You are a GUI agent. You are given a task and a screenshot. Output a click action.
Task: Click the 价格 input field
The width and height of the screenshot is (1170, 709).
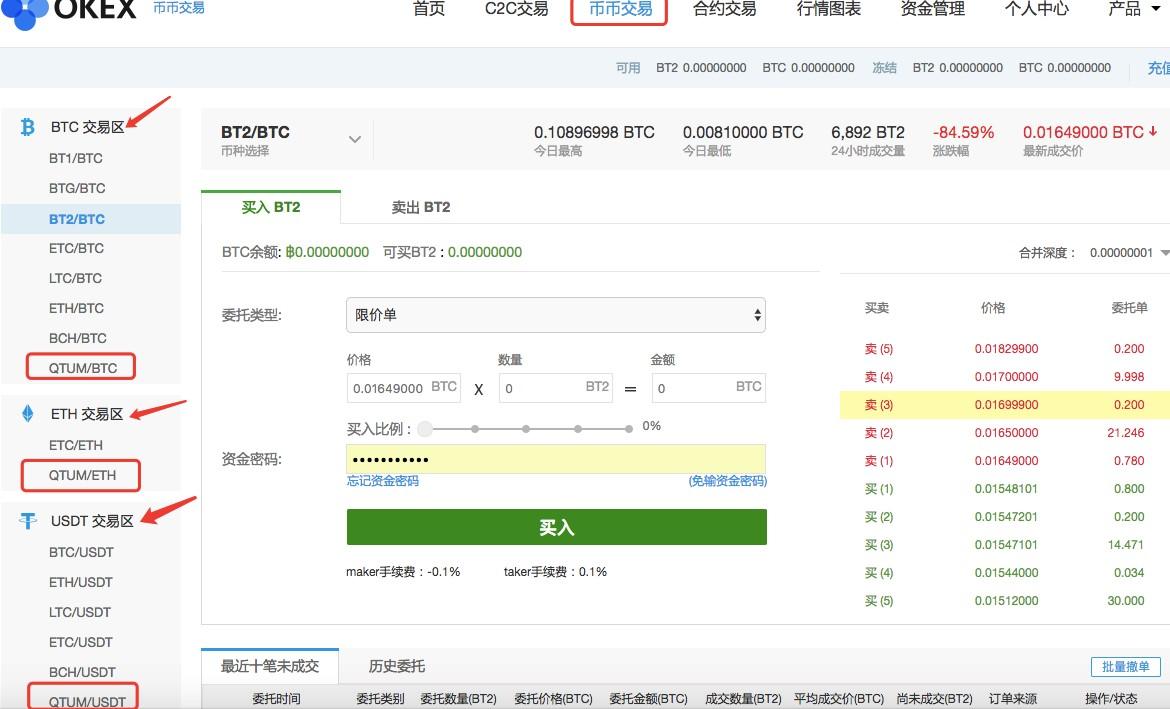pos(404,388)
